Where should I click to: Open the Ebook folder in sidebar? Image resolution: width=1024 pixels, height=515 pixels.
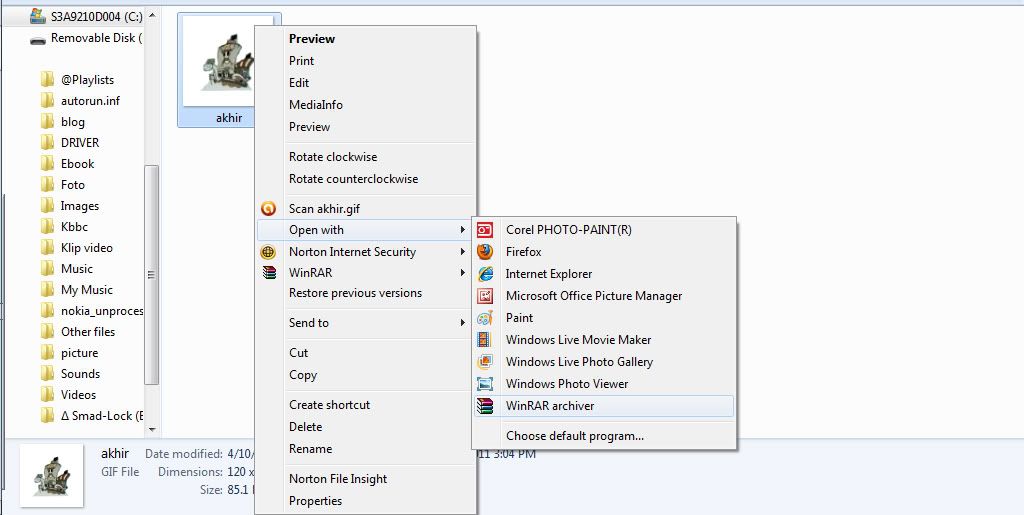coord(77,164)
